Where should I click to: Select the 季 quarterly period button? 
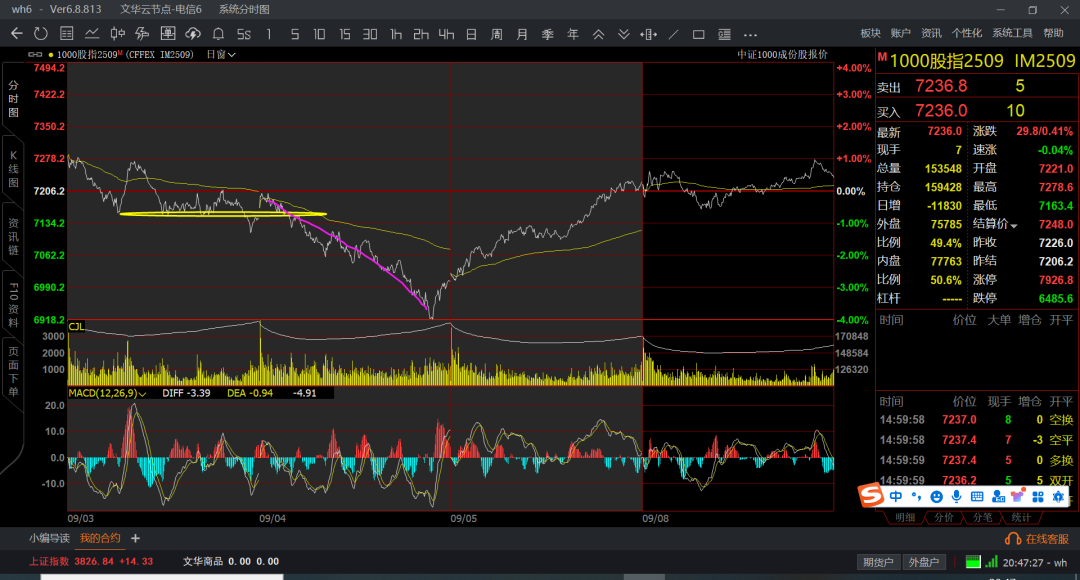click(548, 34)
